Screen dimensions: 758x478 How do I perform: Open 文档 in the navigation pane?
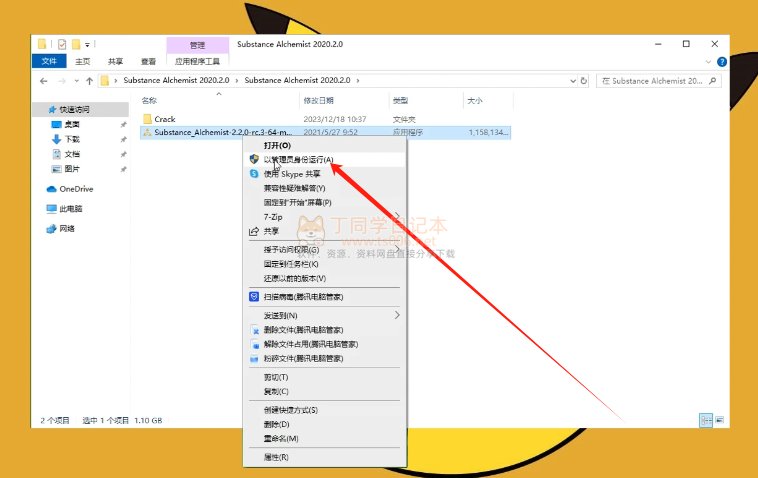(x=72, y=154)
